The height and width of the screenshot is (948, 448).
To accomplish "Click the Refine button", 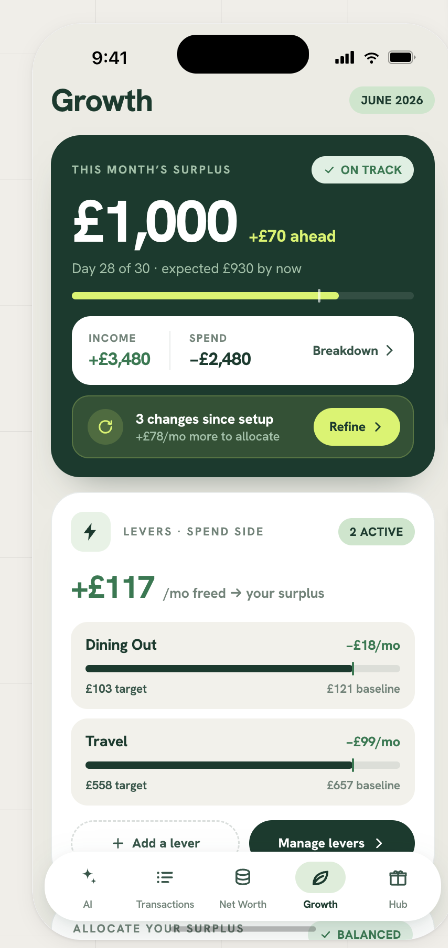I will tap(357, 427).
